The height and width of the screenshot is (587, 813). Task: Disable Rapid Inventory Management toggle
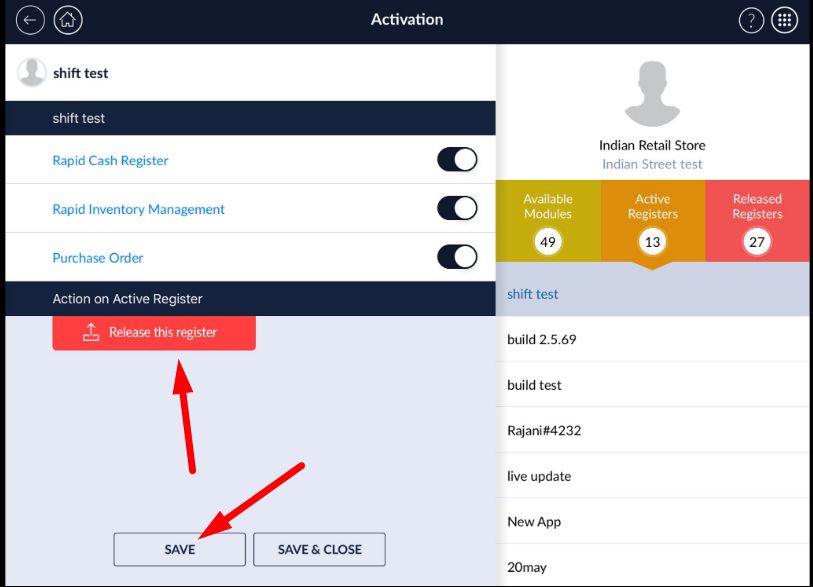[457, 209]
